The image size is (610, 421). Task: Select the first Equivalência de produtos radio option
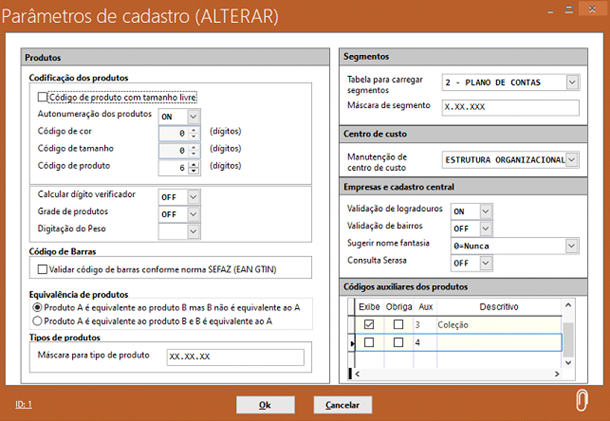(x=38, y=308)
